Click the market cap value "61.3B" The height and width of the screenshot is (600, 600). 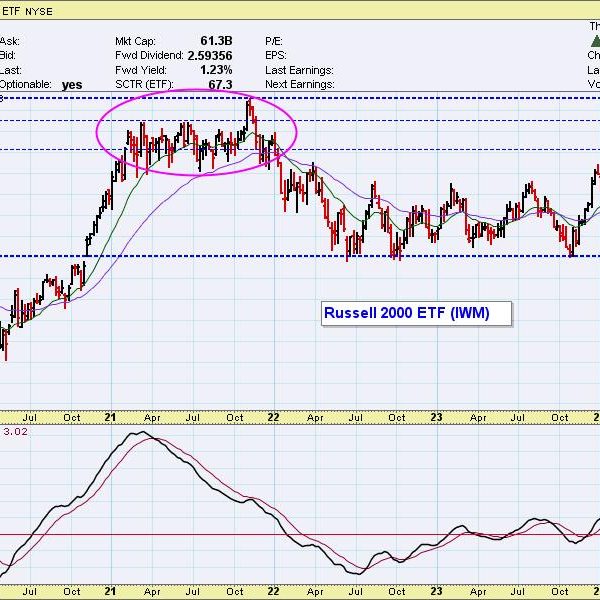click(x=216, y=41)
